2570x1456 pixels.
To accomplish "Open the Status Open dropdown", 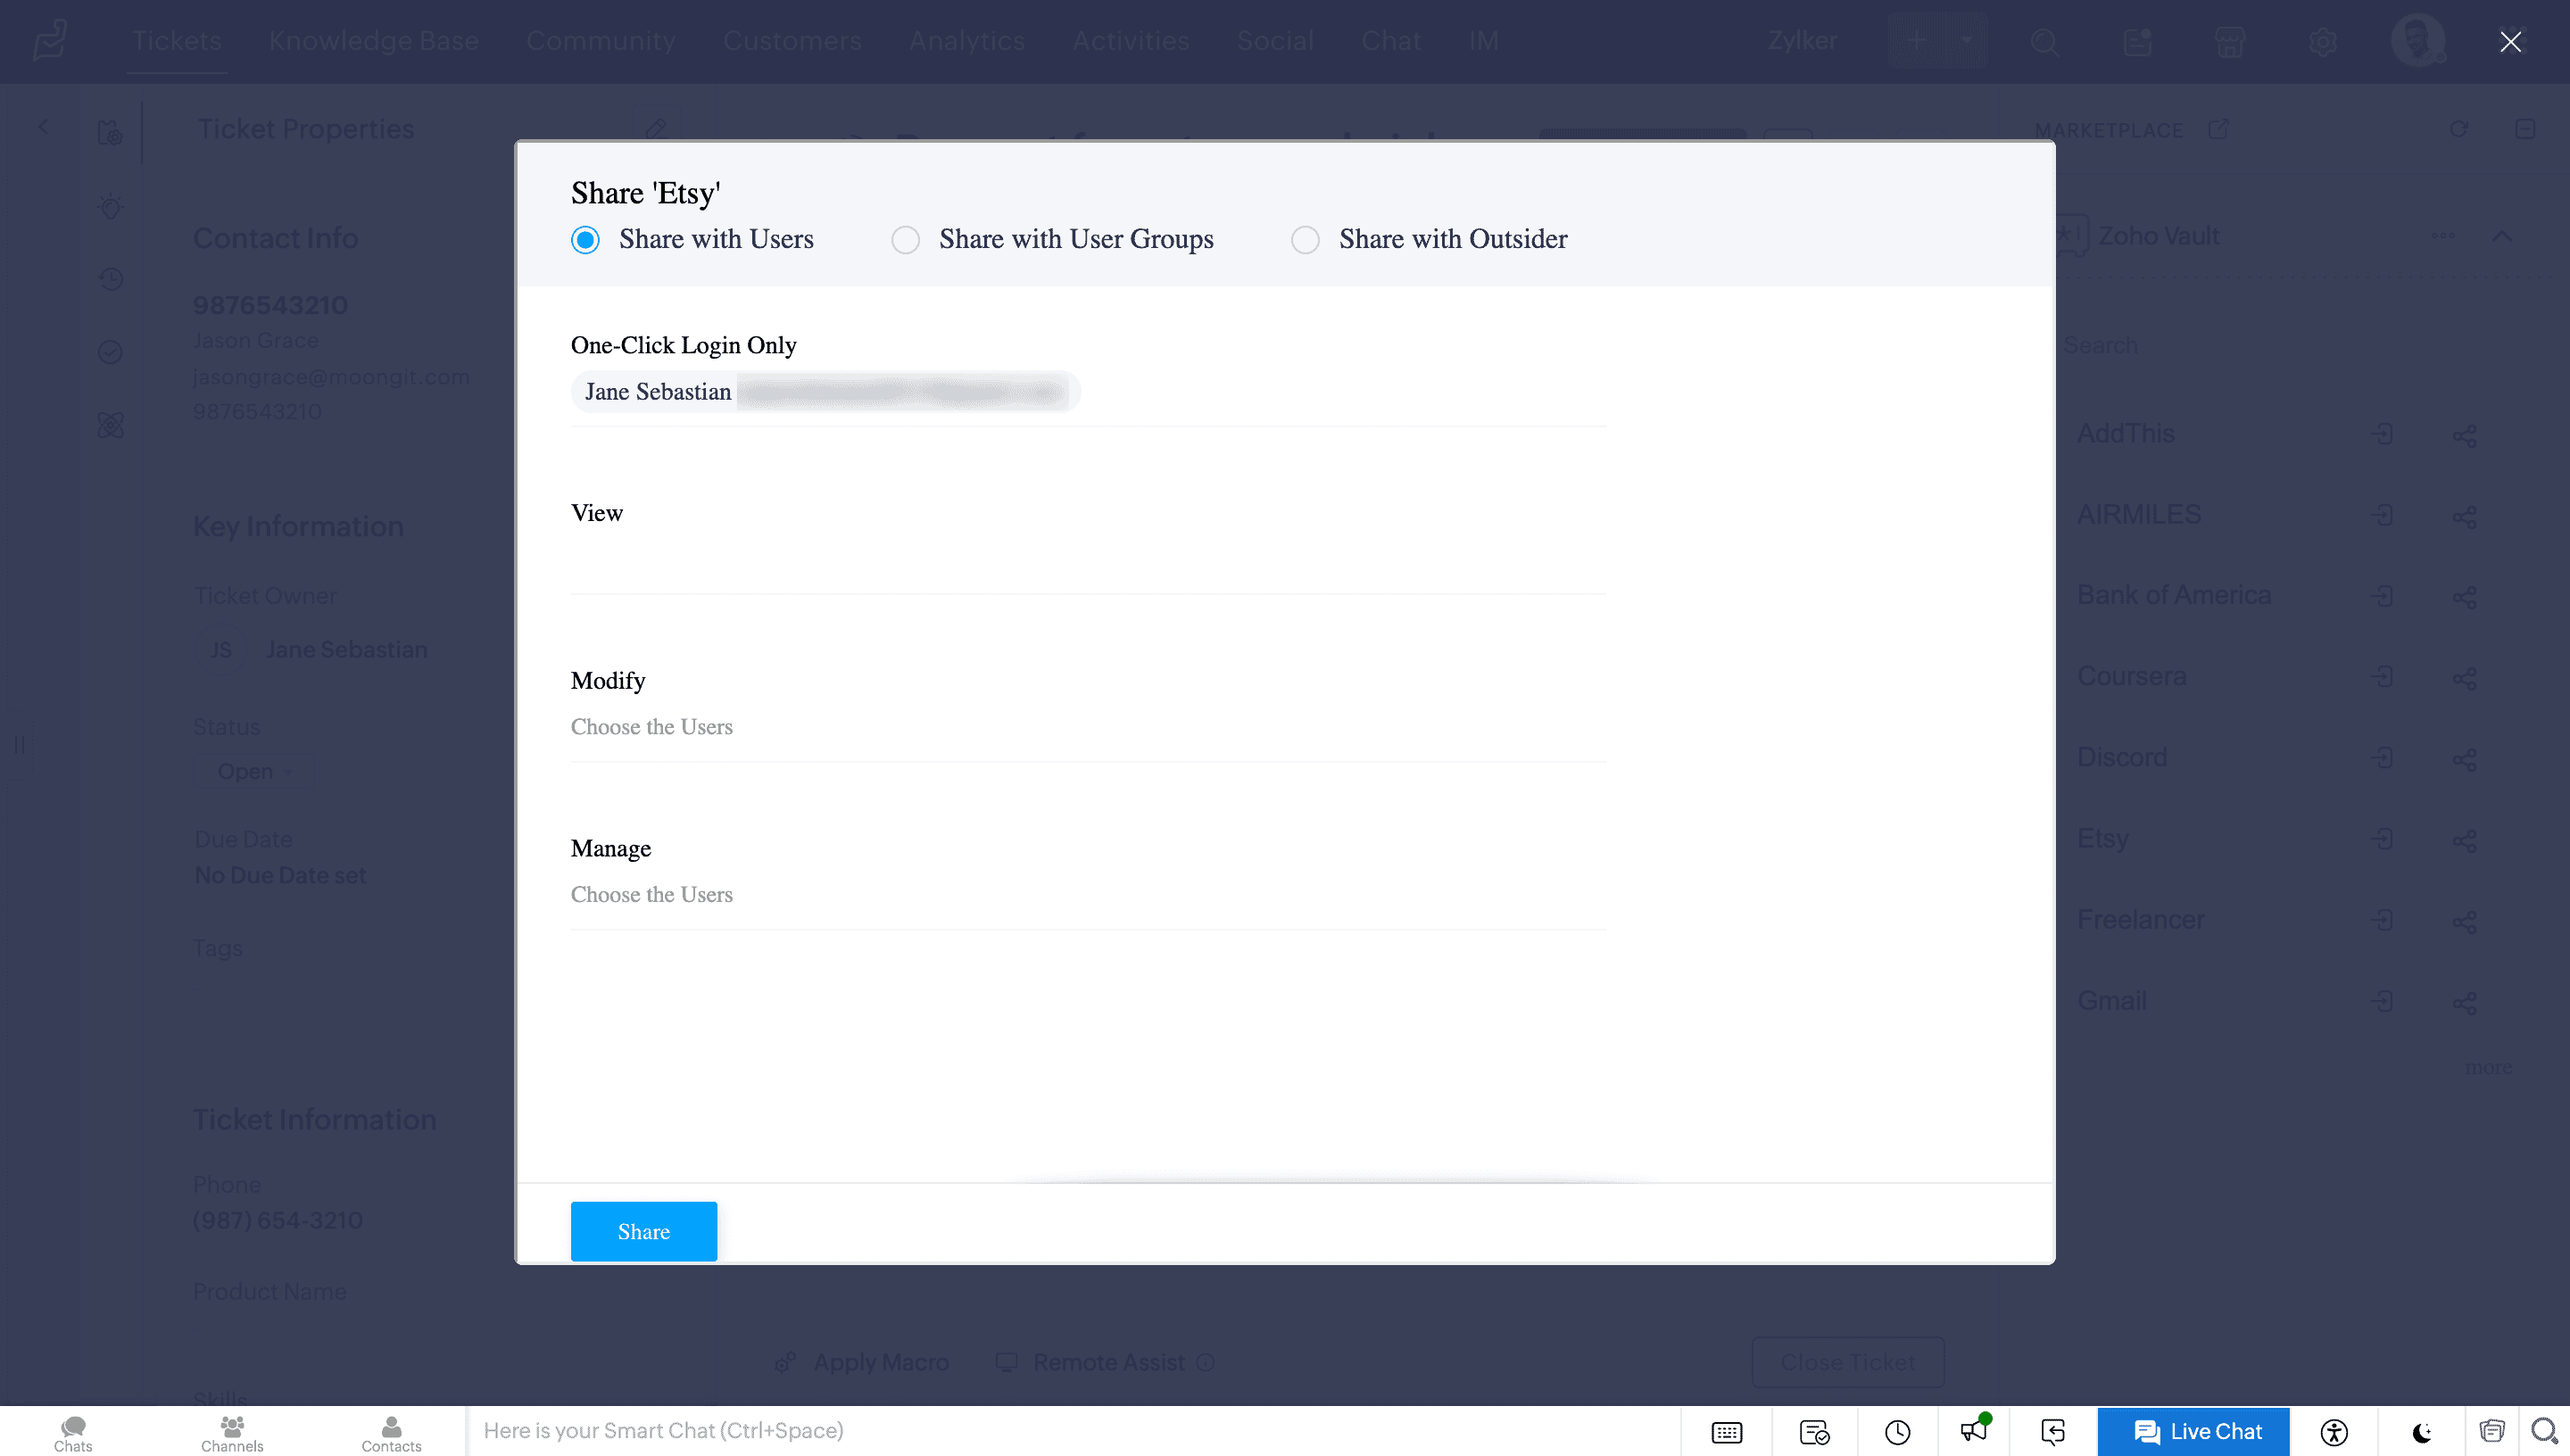I will 254,772.
